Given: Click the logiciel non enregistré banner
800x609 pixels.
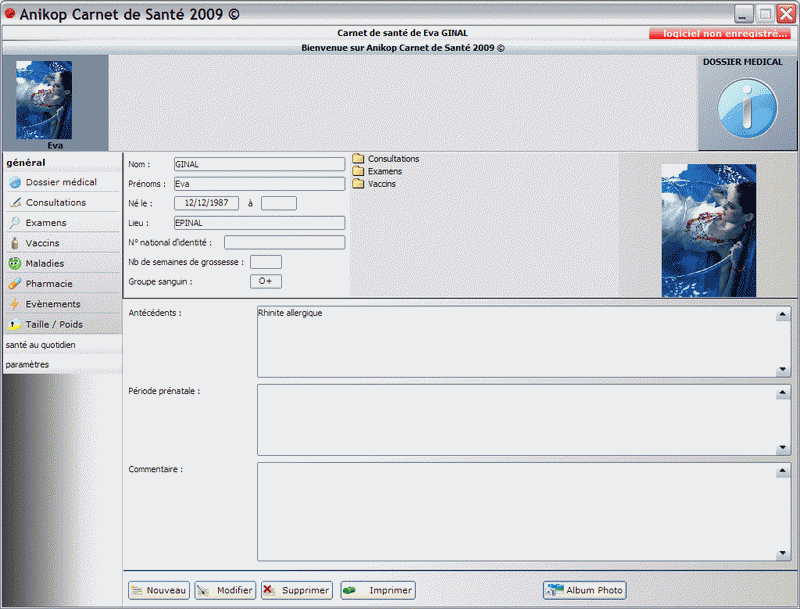Looking at the screenshot, I should point(719,34).
